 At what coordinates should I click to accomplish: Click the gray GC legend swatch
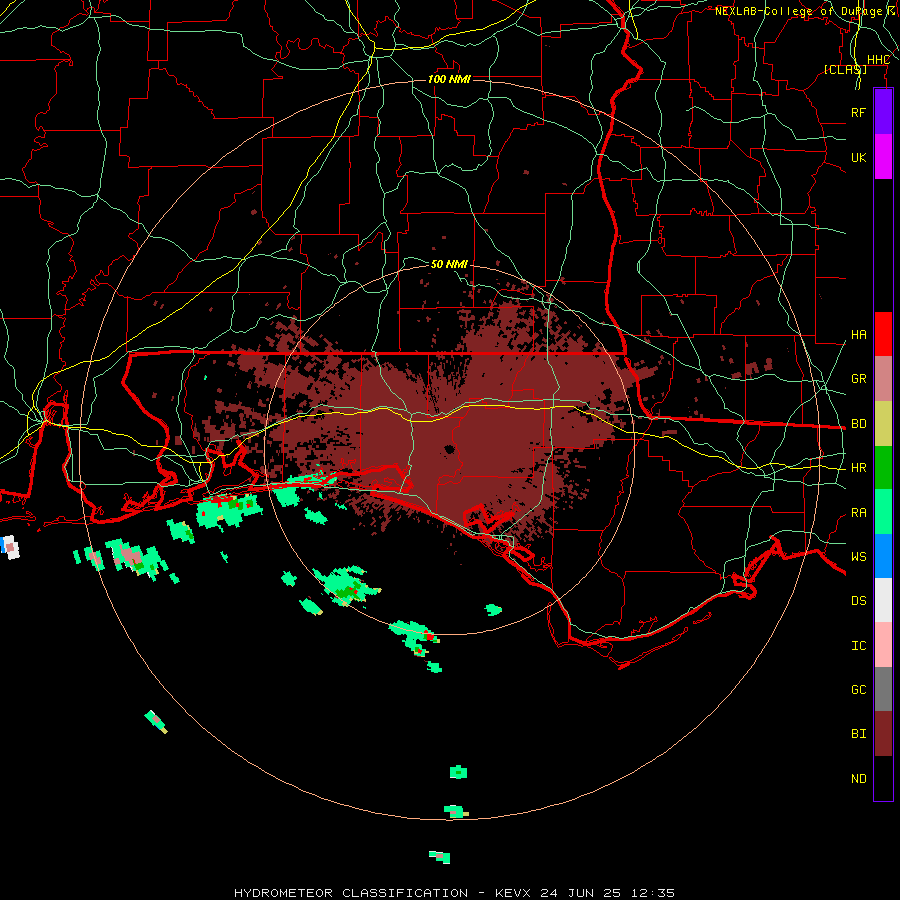(883, 689)
